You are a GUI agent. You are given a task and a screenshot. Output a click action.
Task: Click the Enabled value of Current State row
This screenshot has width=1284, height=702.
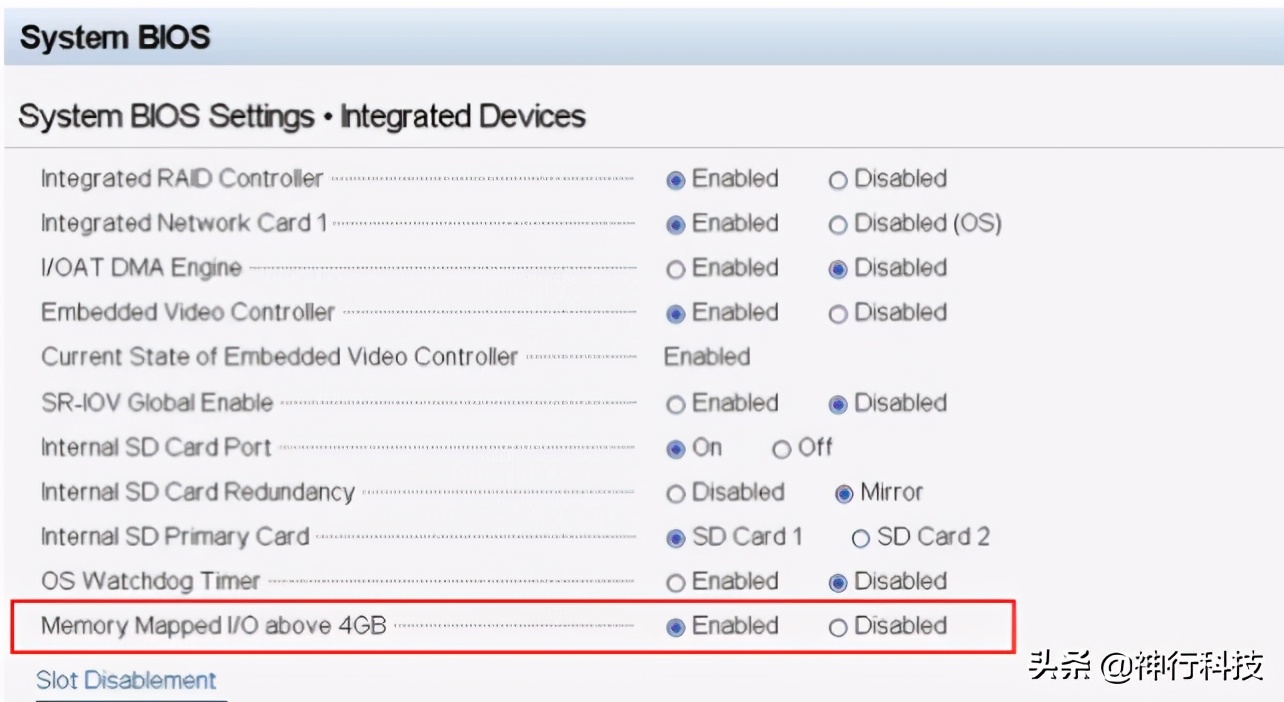[x=707, y=357]
